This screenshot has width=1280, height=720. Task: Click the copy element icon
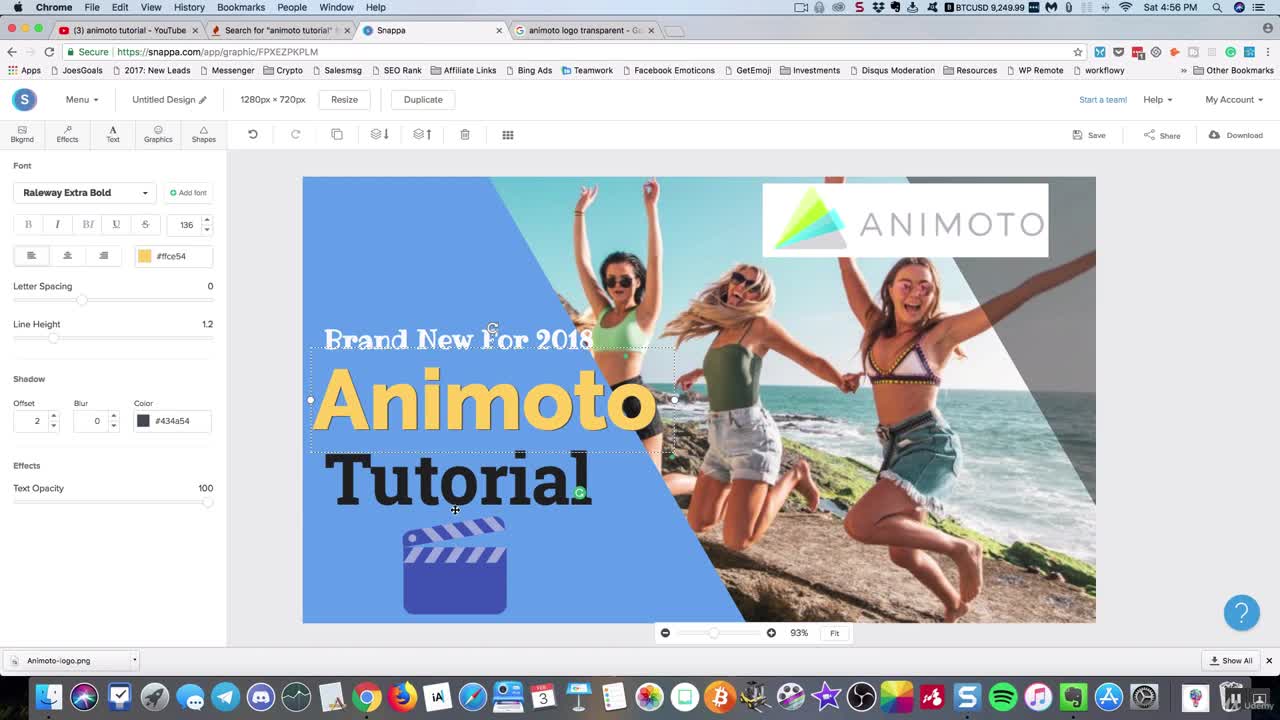337,134
